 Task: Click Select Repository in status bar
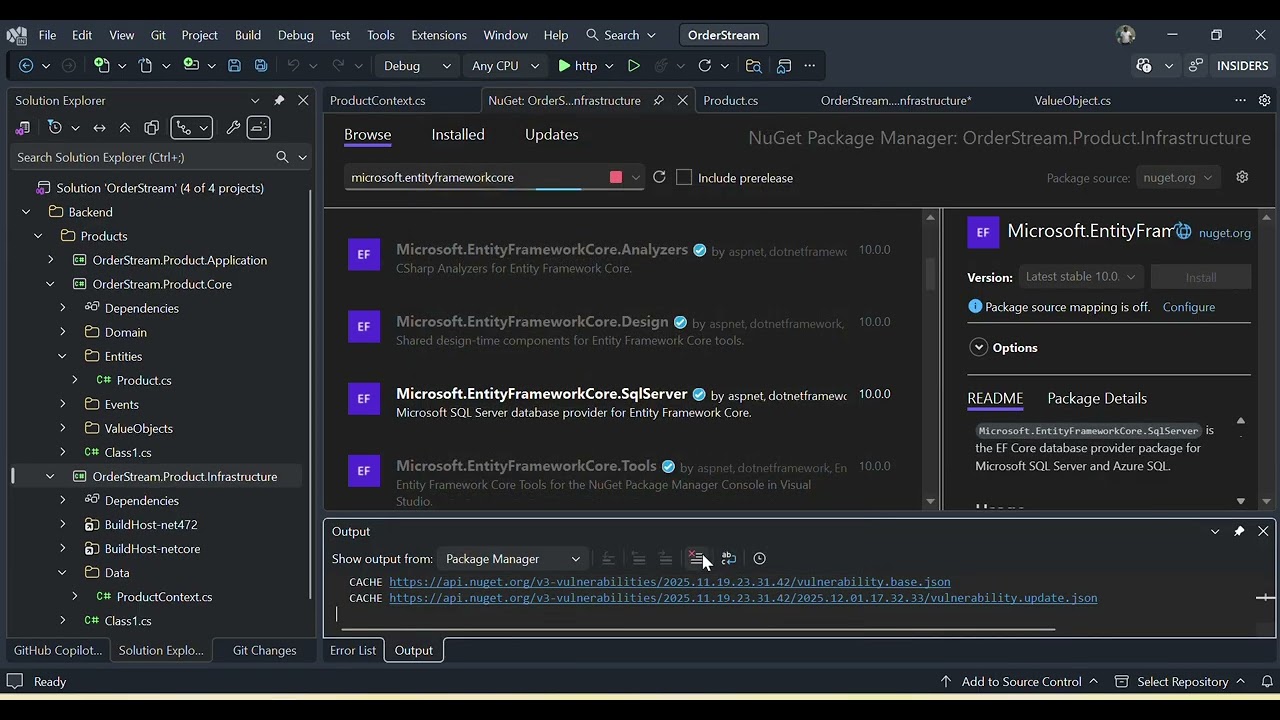pos(1182,681)
